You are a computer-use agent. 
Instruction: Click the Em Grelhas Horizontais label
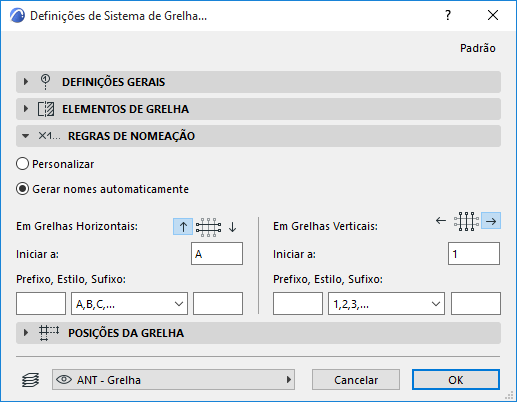click(77, 226)
